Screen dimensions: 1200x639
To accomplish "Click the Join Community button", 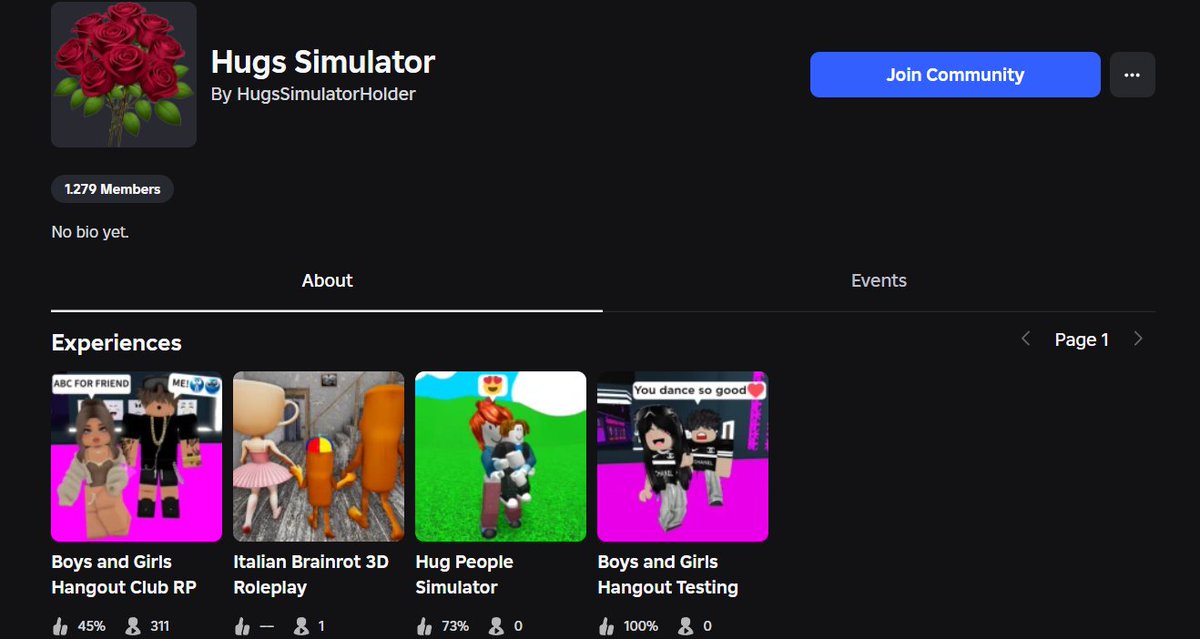I will click(955, 75).
